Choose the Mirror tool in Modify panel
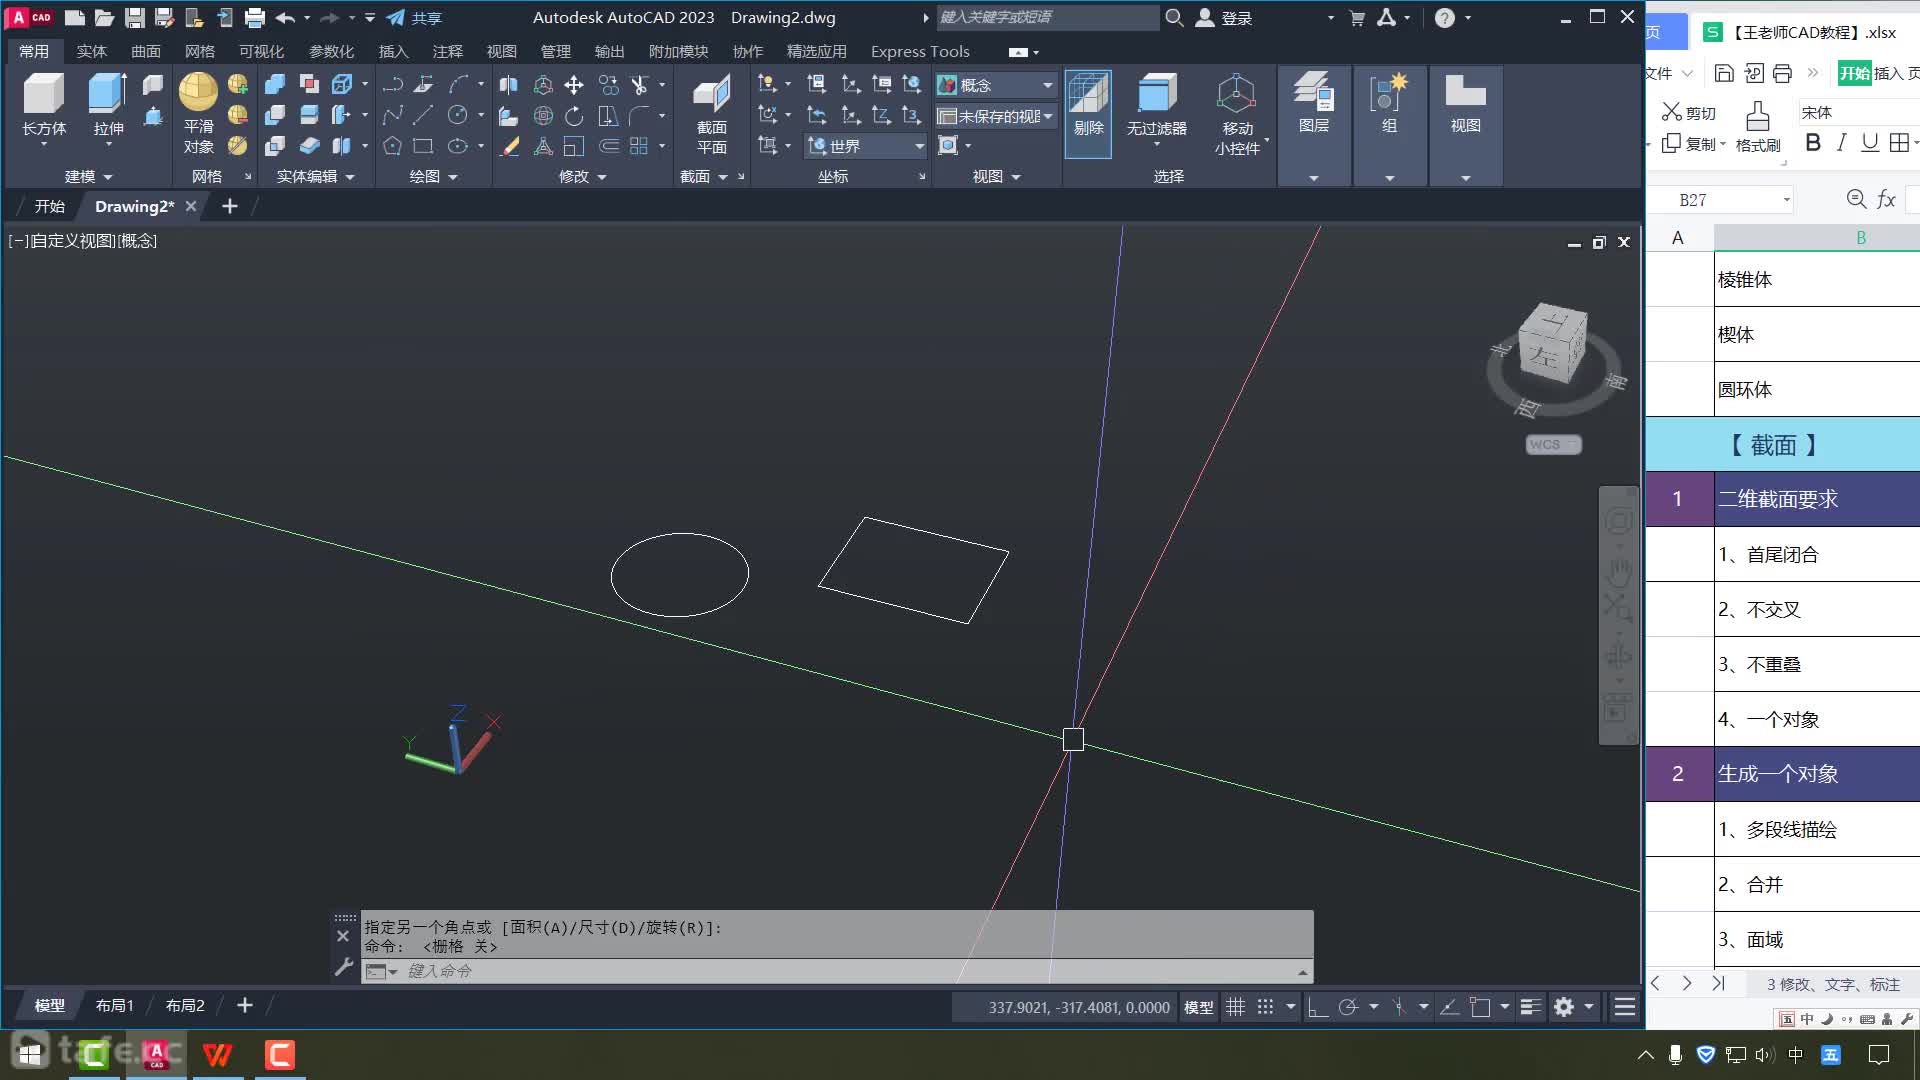Image resolution: width=1920 pixels, height=1080 pixels. coord(508,85)
